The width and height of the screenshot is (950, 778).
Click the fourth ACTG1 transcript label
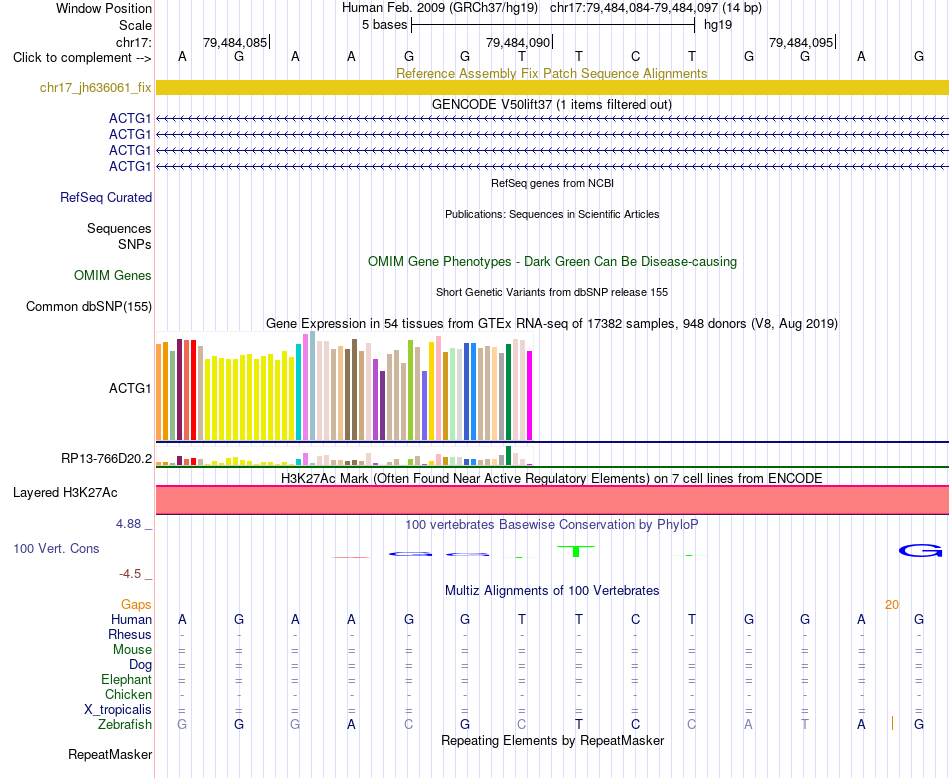130,166
